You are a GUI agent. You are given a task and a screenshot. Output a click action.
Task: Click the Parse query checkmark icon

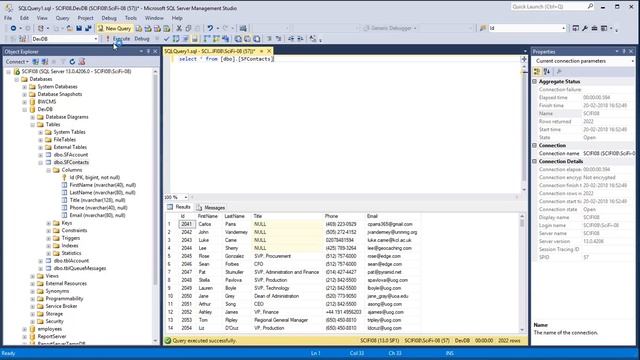(166, 39)
